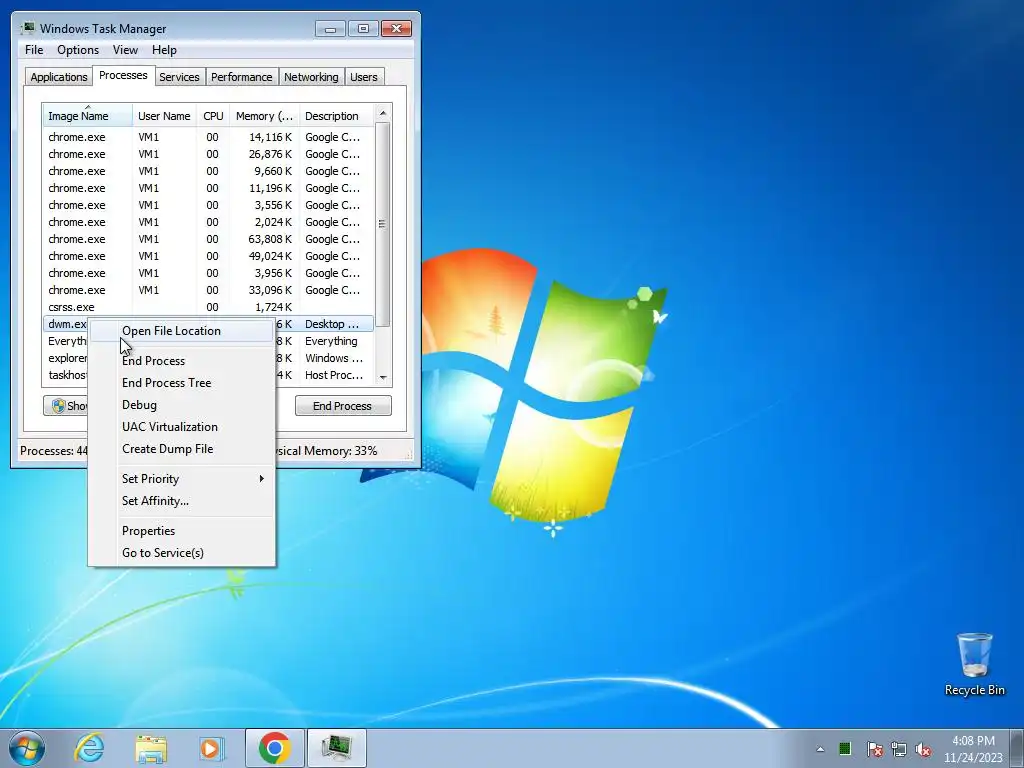Image resolution: width=1024 pixels, height=768 pixels.
Task: Choose Set Affinity... from context menu
Action: point(182,501)
